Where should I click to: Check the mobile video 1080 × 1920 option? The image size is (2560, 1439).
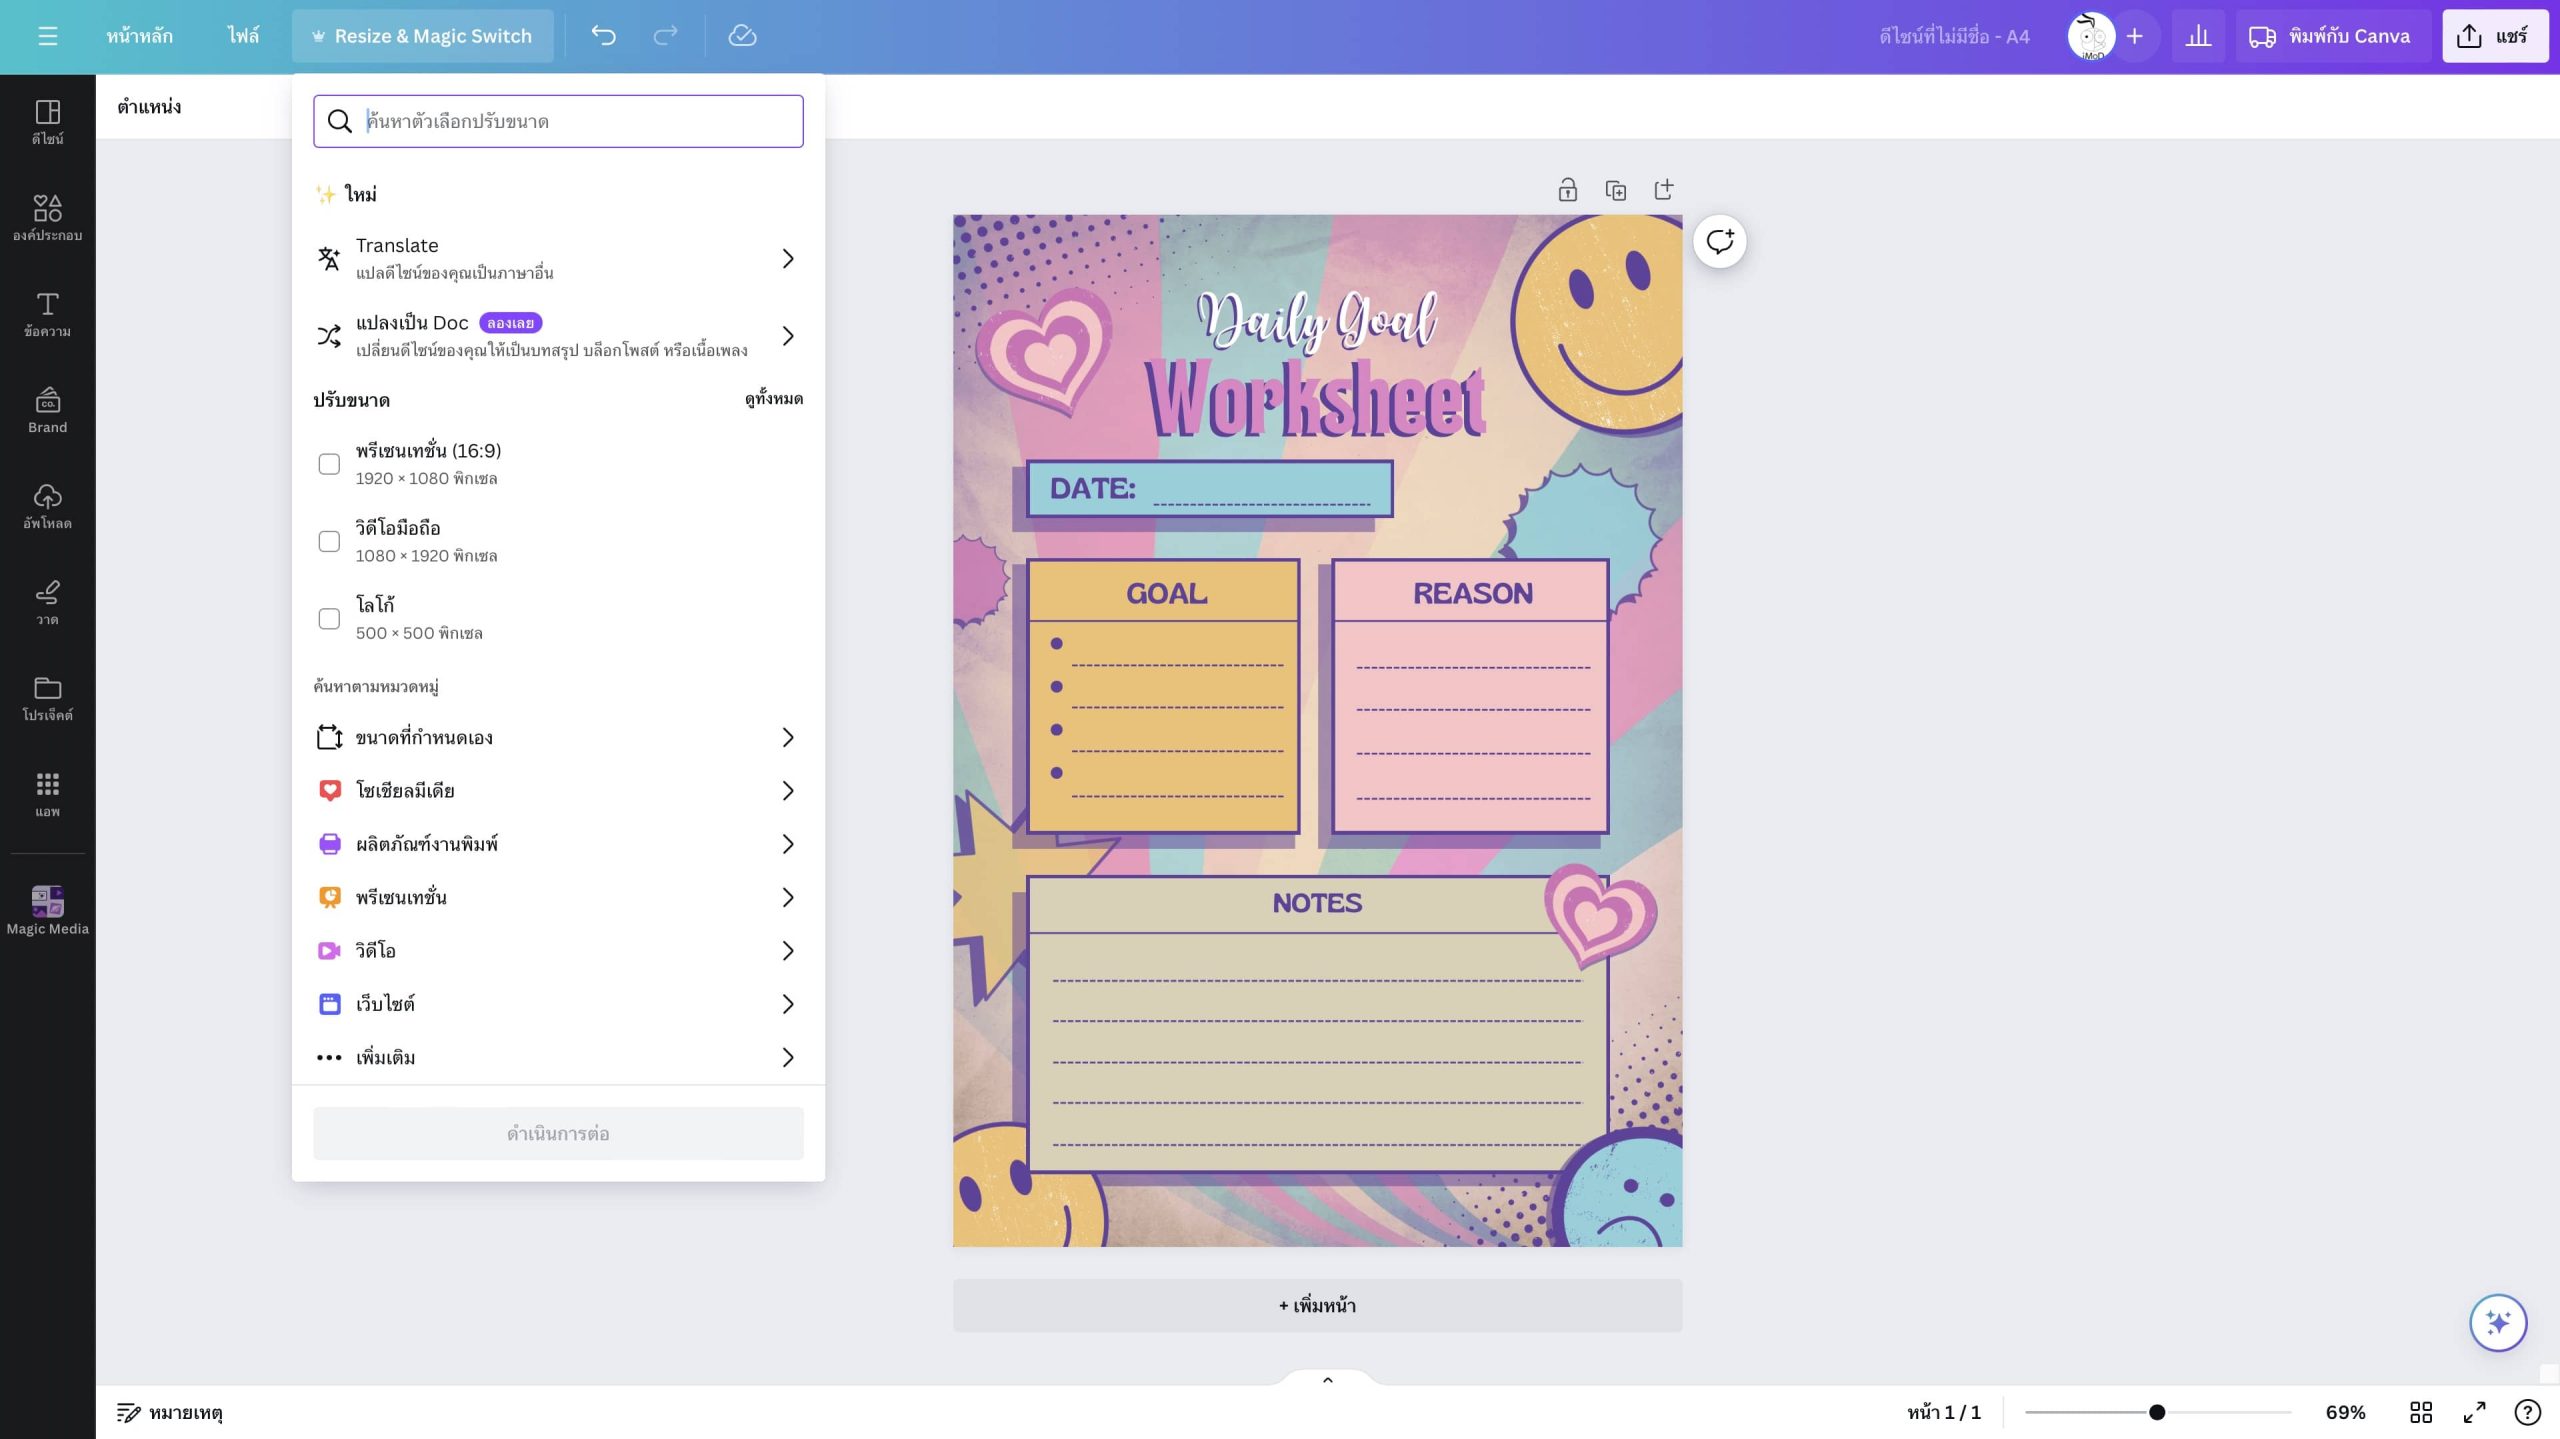[329, 541]
